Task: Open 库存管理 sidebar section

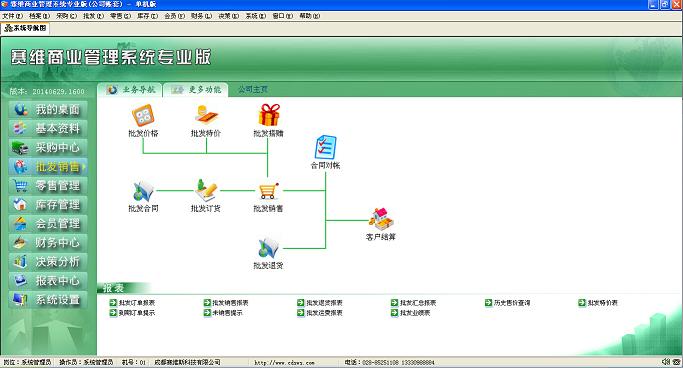Action: (48, 205)
